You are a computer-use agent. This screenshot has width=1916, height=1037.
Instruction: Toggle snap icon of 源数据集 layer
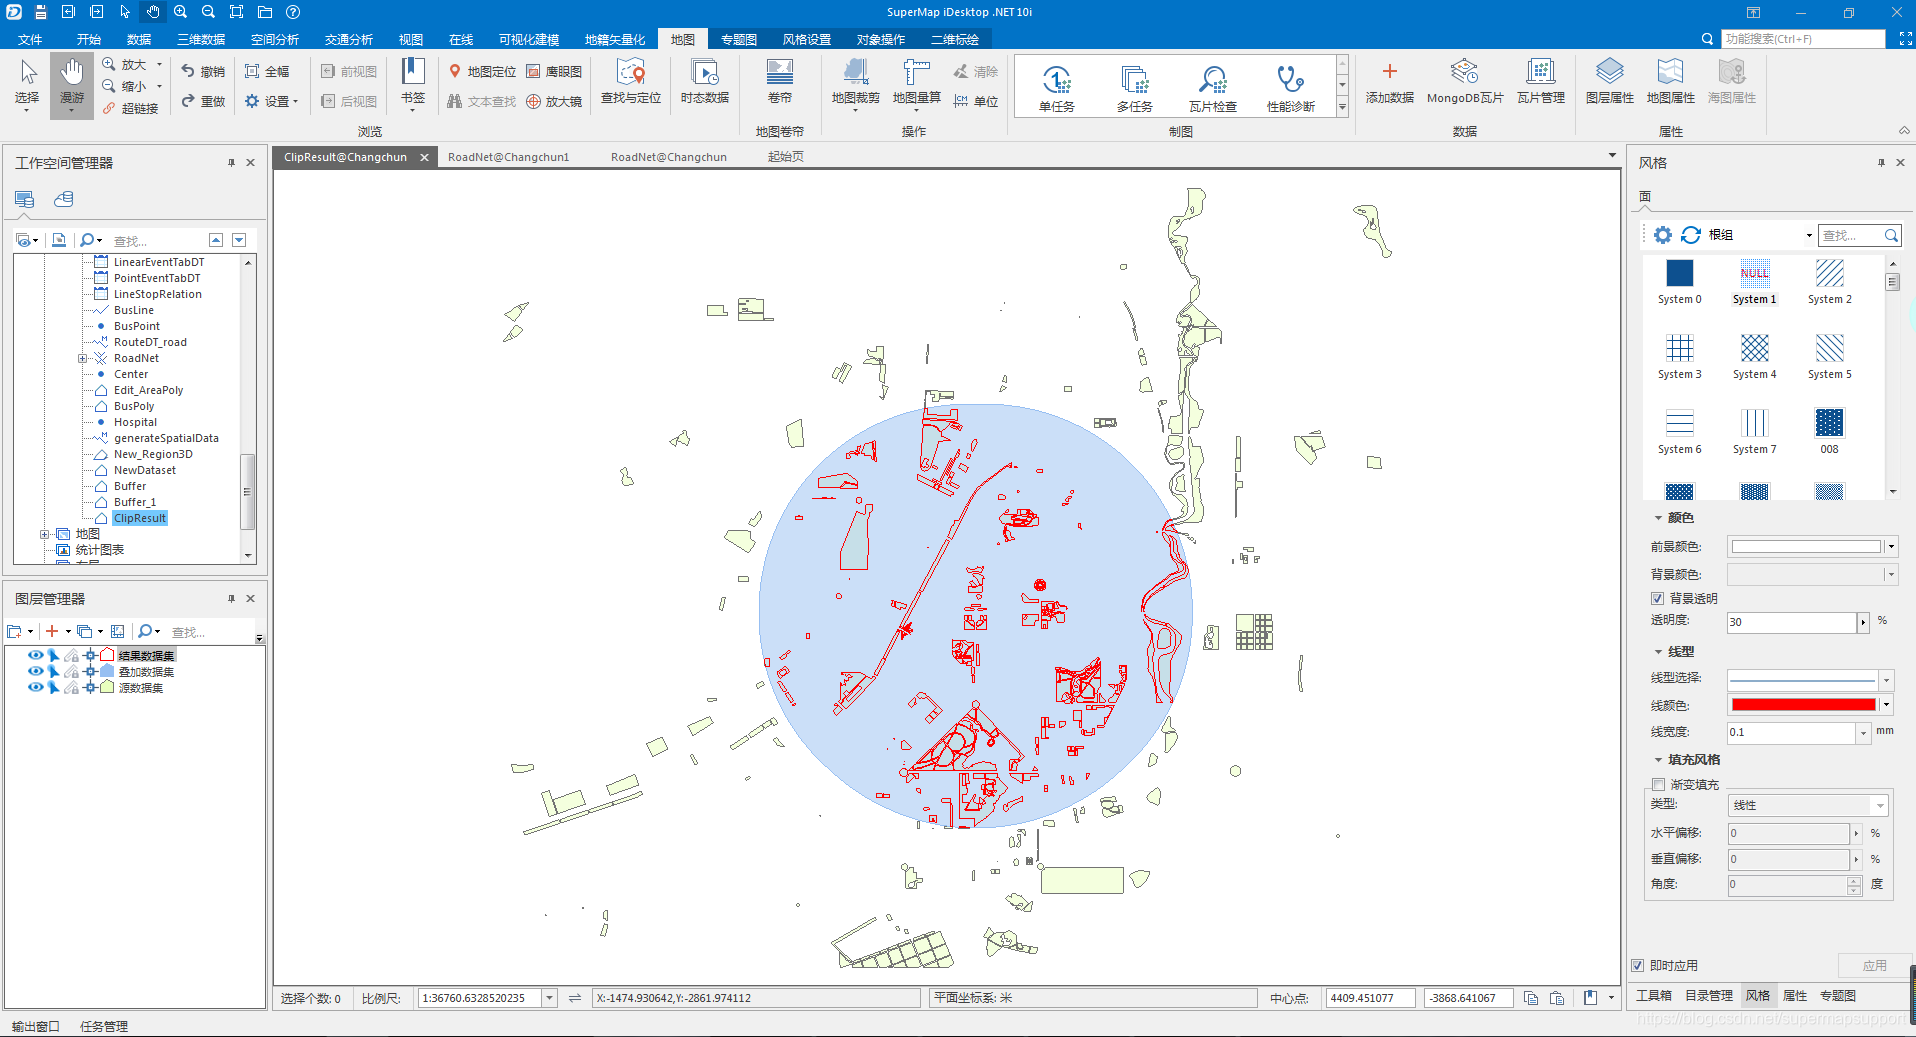pos(90,687)
